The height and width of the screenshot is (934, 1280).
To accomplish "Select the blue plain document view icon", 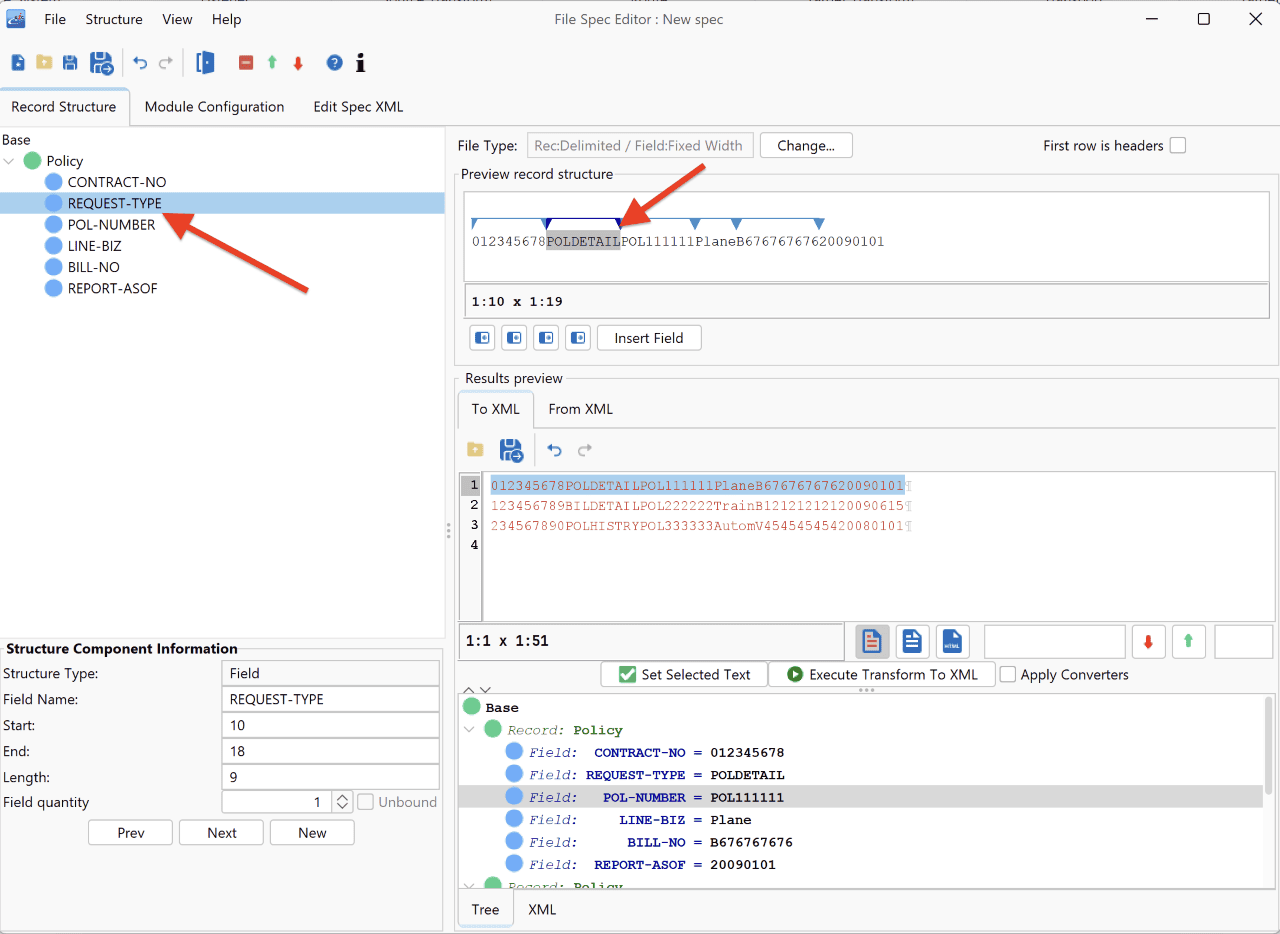I will [x=912, y=641].
